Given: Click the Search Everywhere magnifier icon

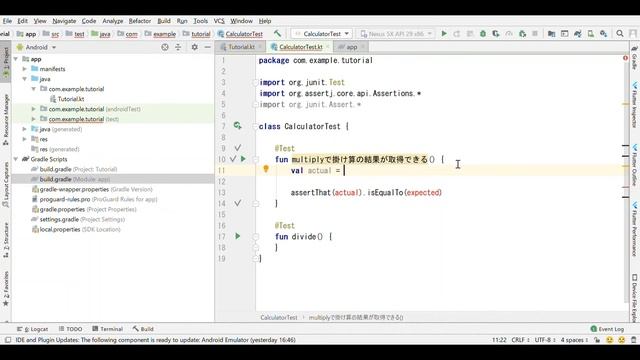Looking at the screenshot, I should coord(620,33).
